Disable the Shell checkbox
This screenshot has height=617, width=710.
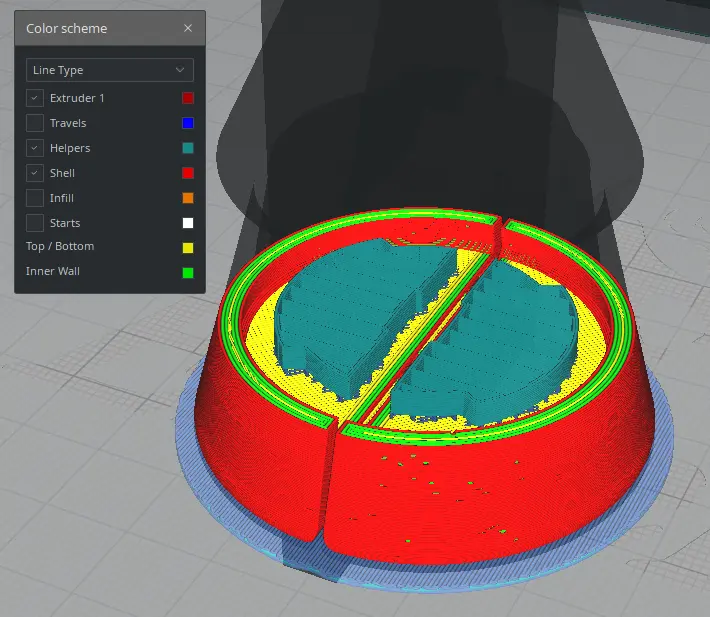35,173
